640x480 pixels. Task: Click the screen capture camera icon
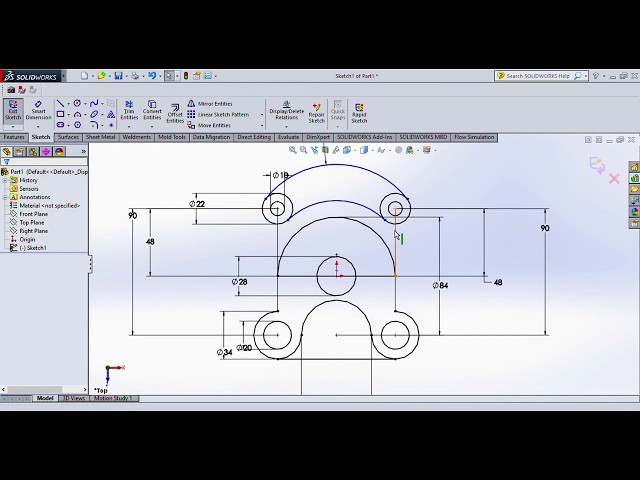point(11,90)
